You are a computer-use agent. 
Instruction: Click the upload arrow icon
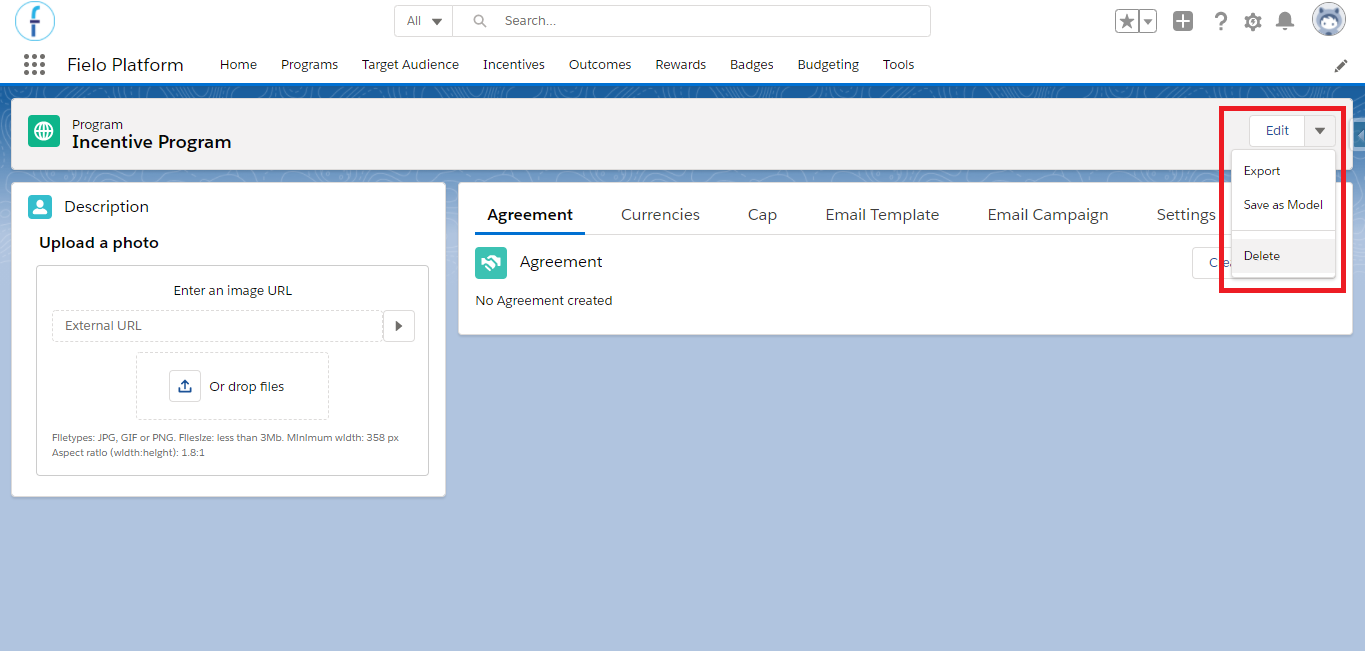tap(185, 386)
